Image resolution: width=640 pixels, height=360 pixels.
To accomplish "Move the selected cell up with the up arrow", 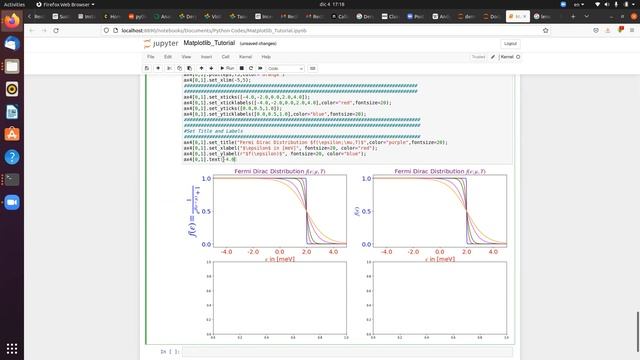I will [201, 68].
